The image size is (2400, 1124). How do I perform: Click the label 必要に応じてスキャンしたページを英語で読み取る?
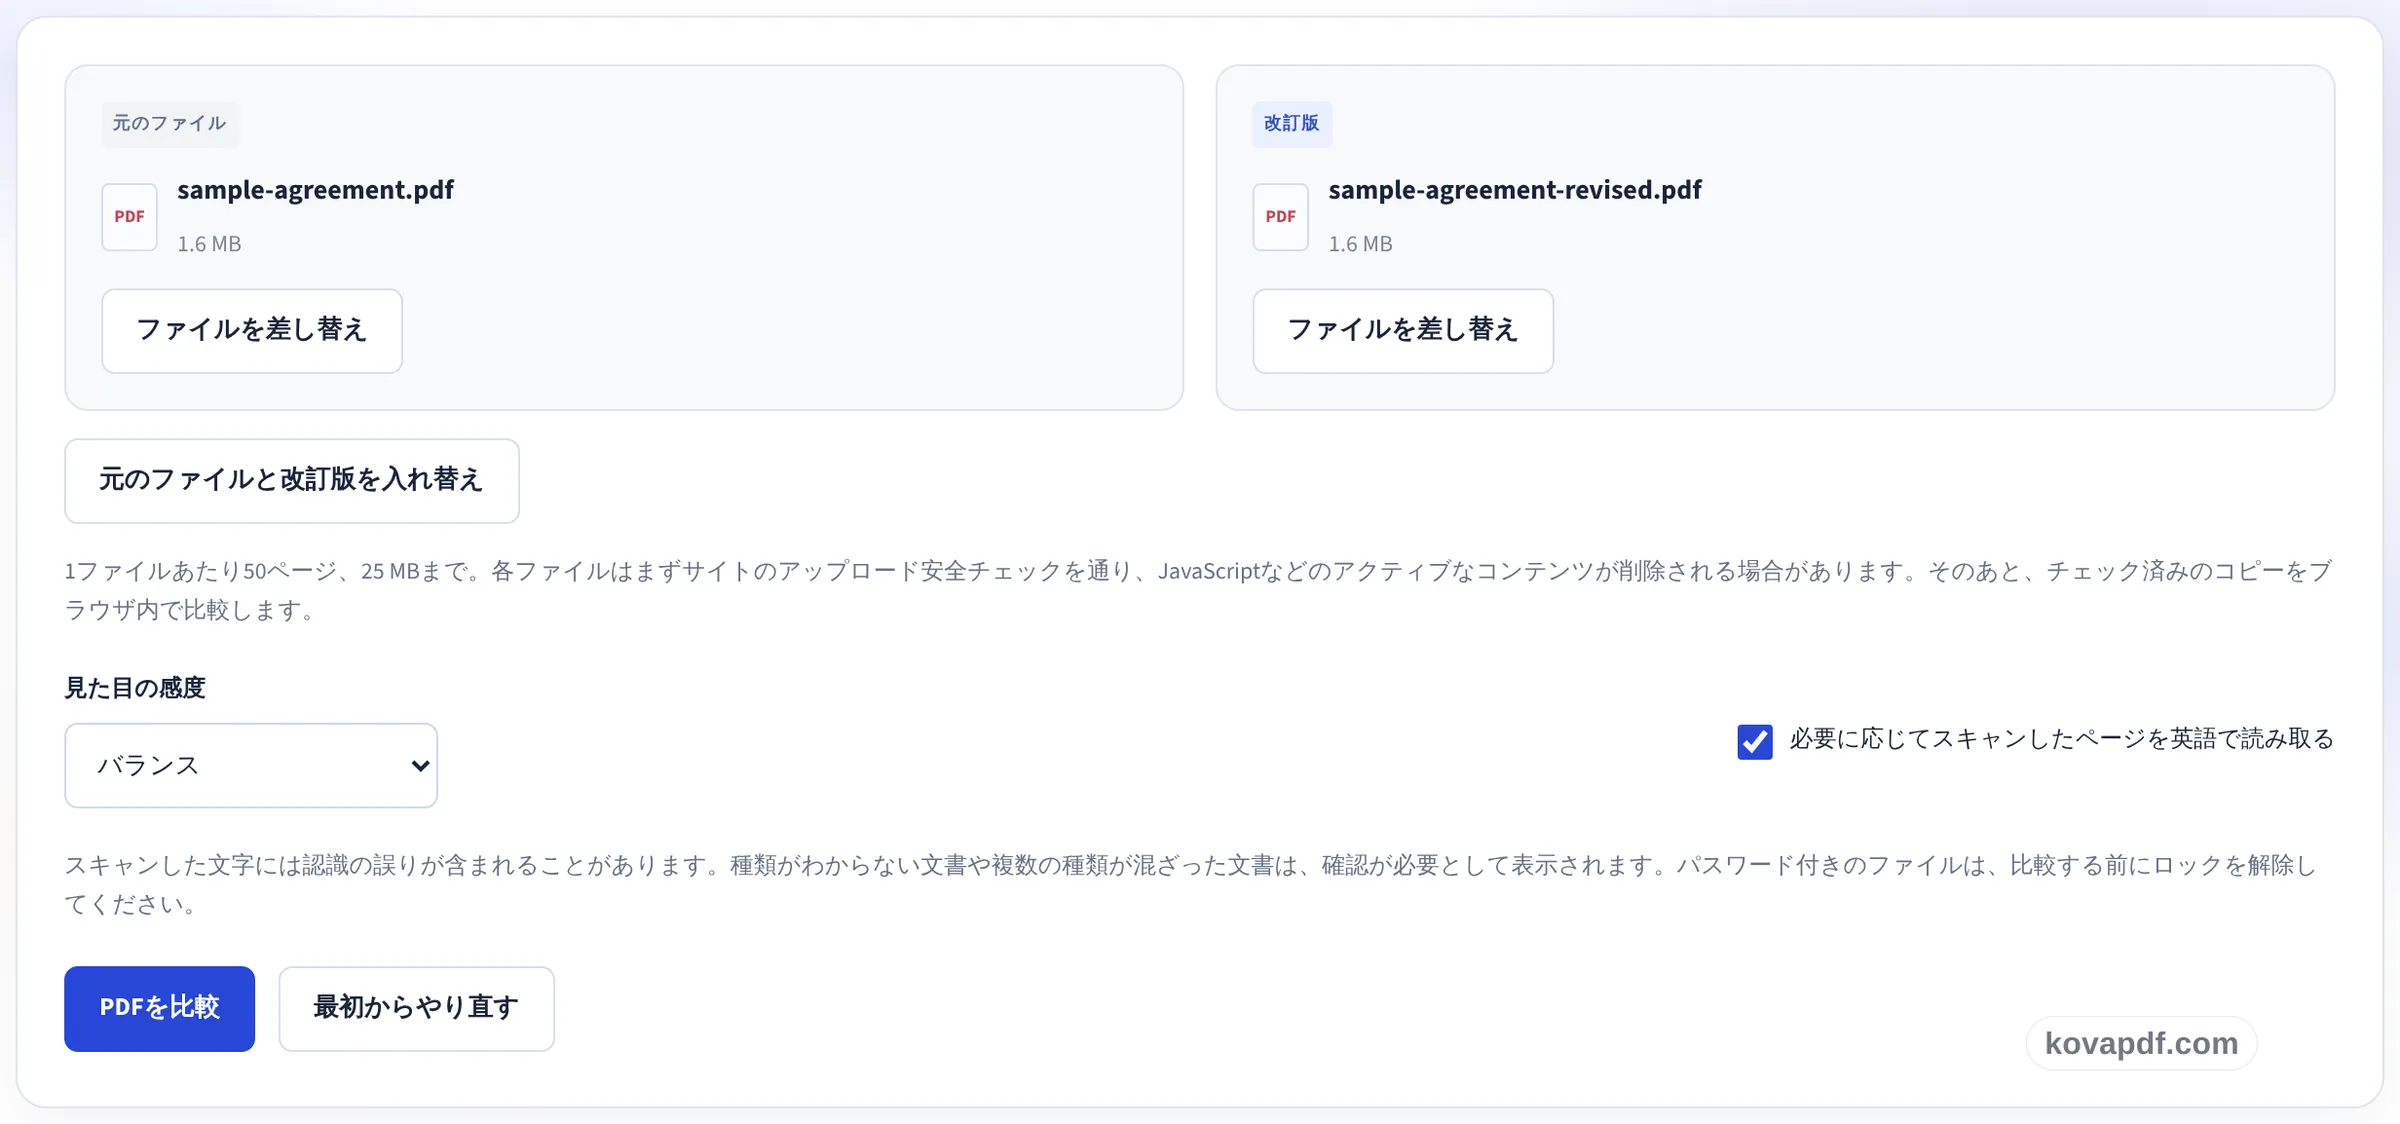click(2062, 739)
